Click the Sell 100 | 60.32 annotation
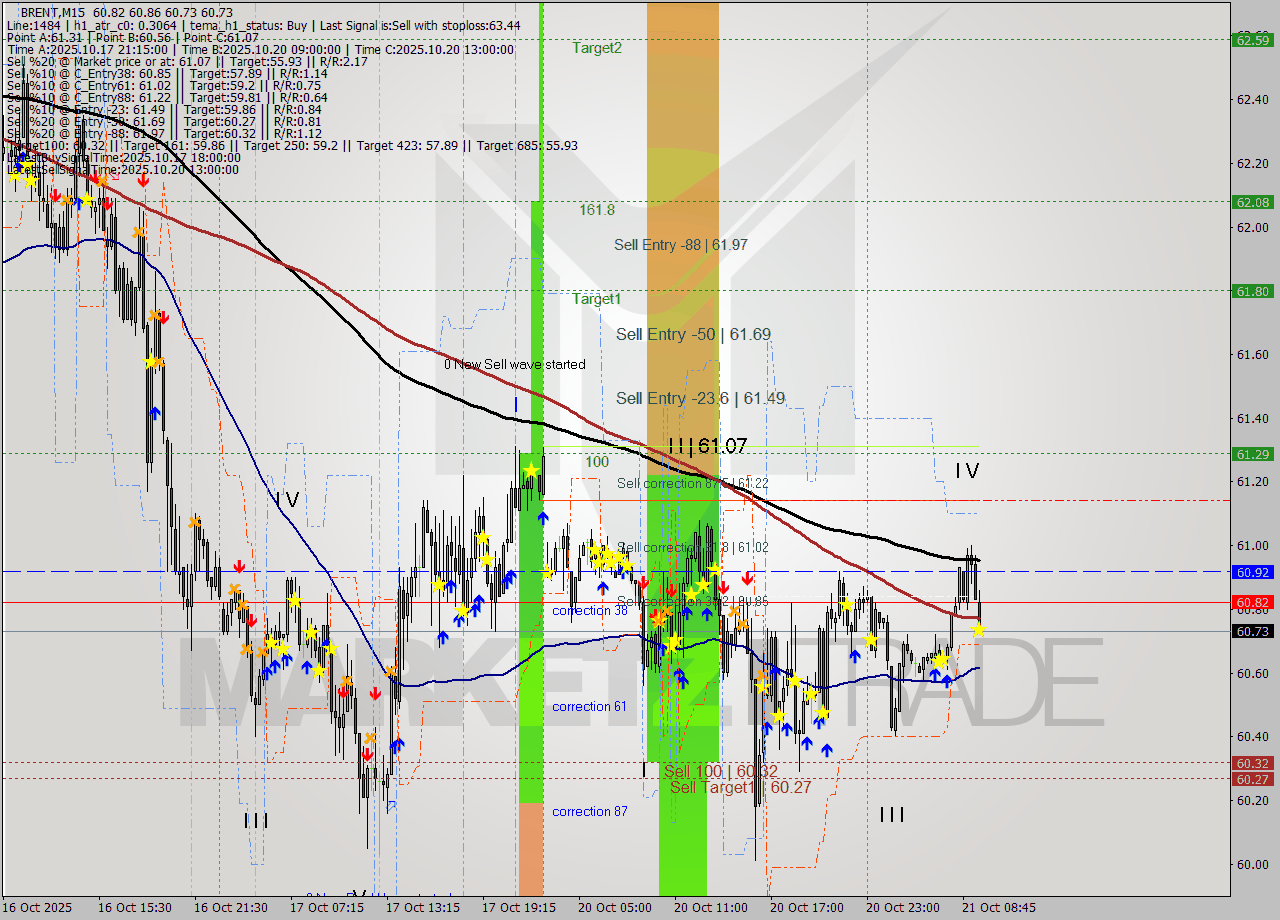This screenshot has height=920, width=1280. 723,771
